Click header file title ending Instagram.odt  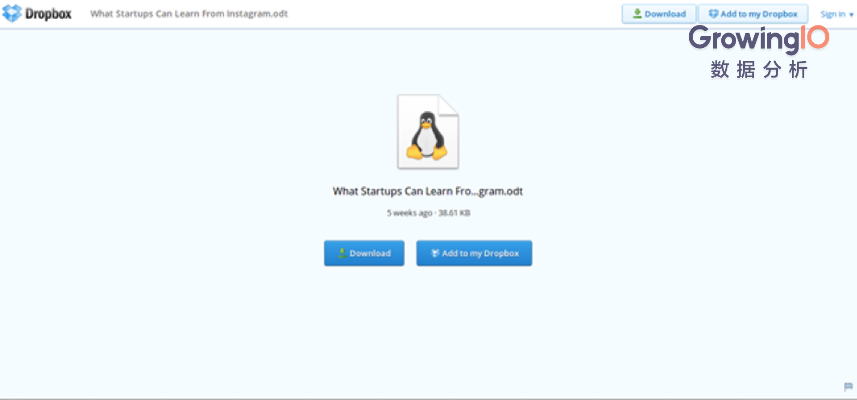tap(189, 14)
